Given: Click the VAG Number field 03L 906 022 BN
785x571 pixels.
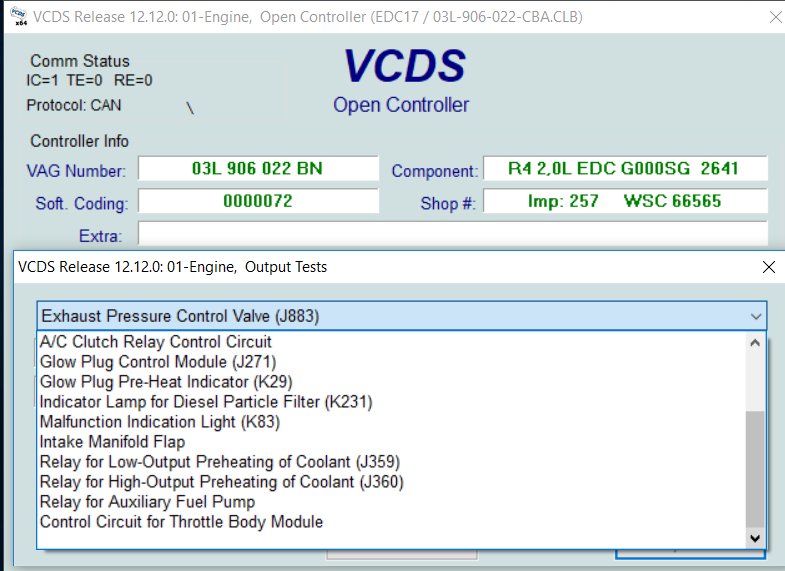Looking at the screenshot, I should (x=258, y=169).
